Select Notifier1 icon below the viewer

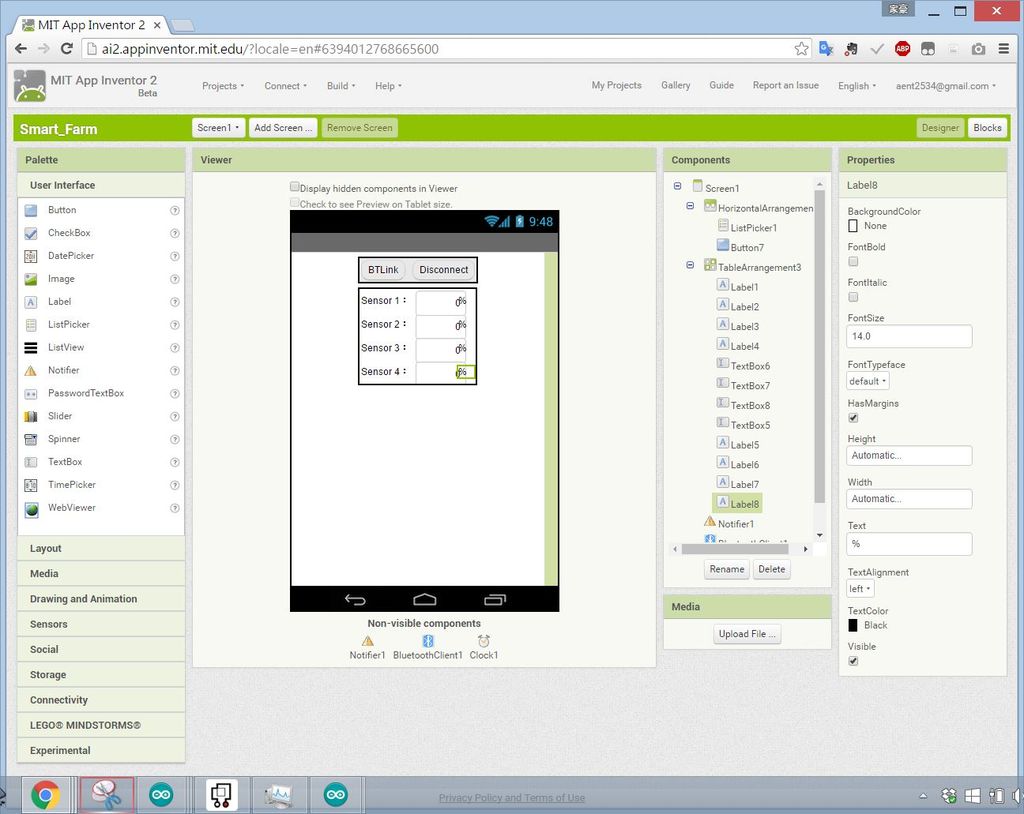click(368, 641)
